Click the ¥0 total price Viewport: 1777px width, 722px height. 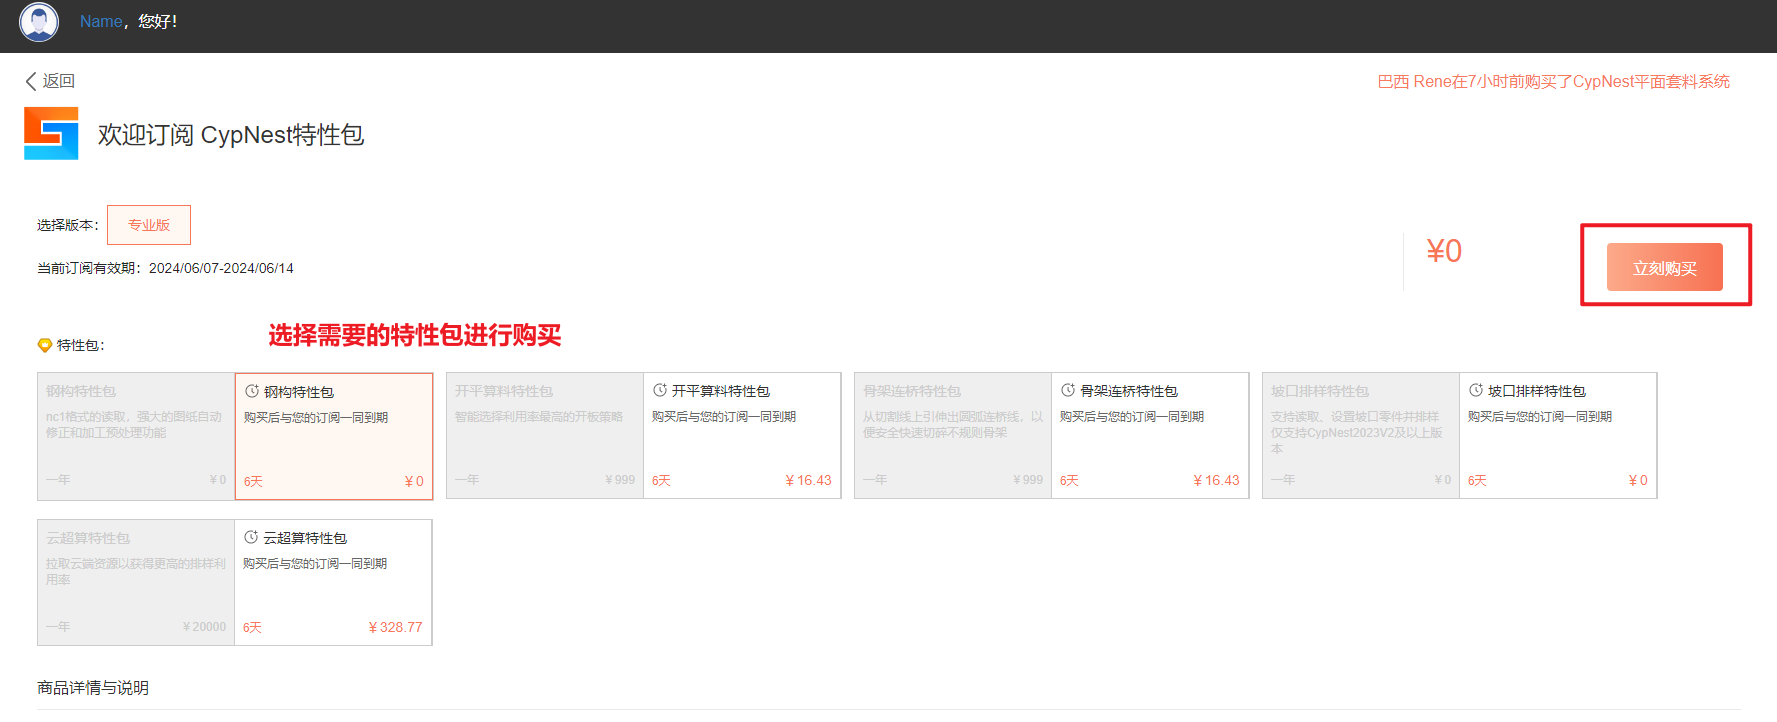click(1444, 251)
